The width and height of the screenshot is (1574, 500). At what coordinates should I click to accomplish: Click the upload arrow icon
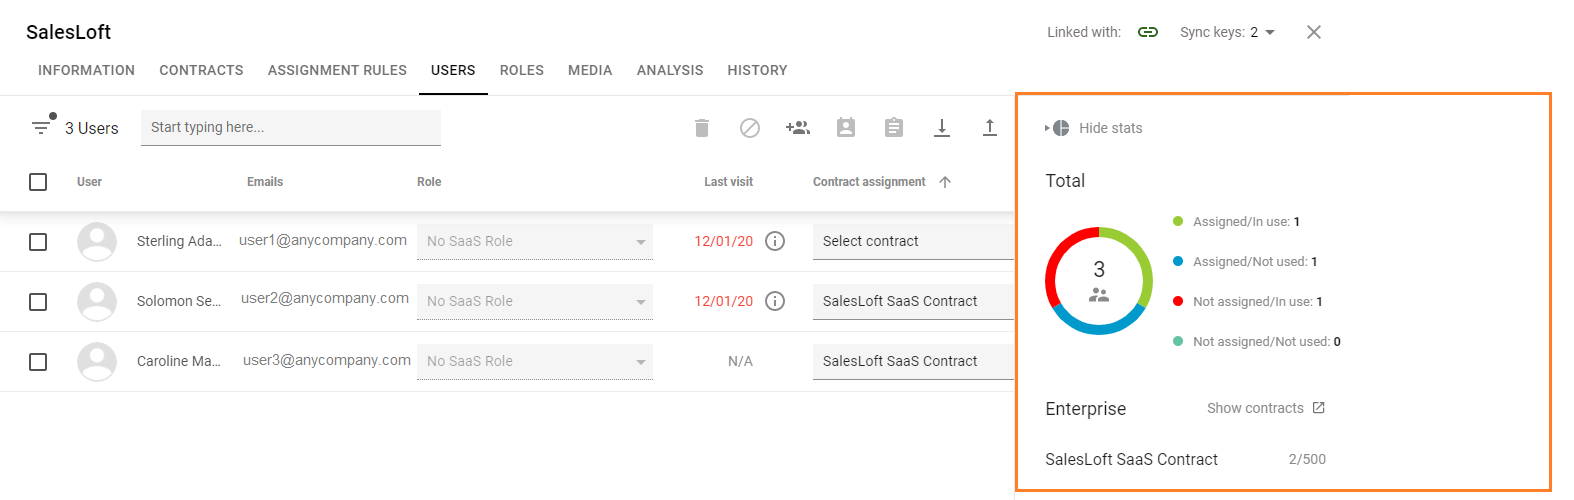pyautogui.click(x=990, y=128)
